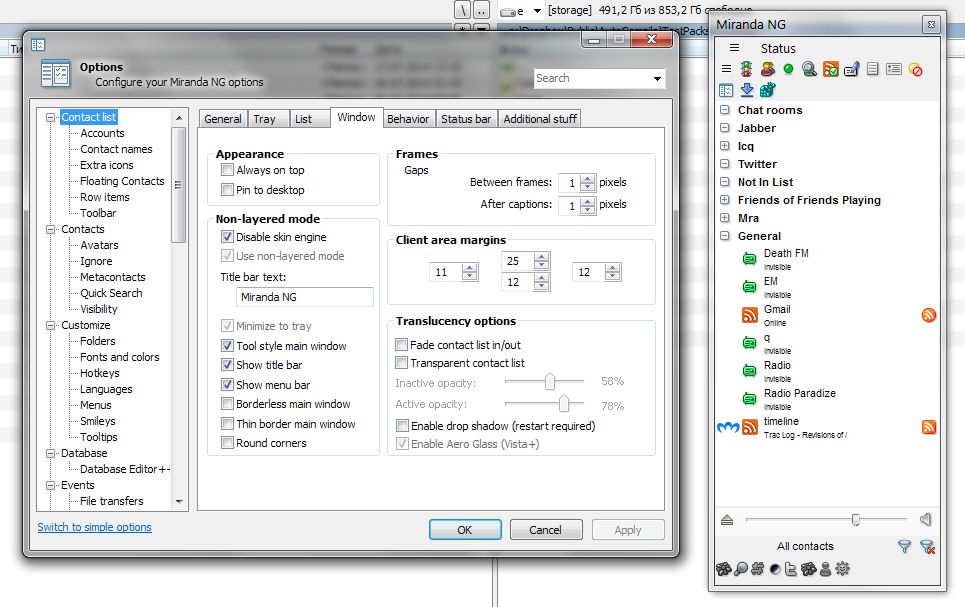Click the Jabber bulb magnifier icon in status bar
Image resolution: width=965 pixels, height=607 pixels.
click(x=741, y=569)
